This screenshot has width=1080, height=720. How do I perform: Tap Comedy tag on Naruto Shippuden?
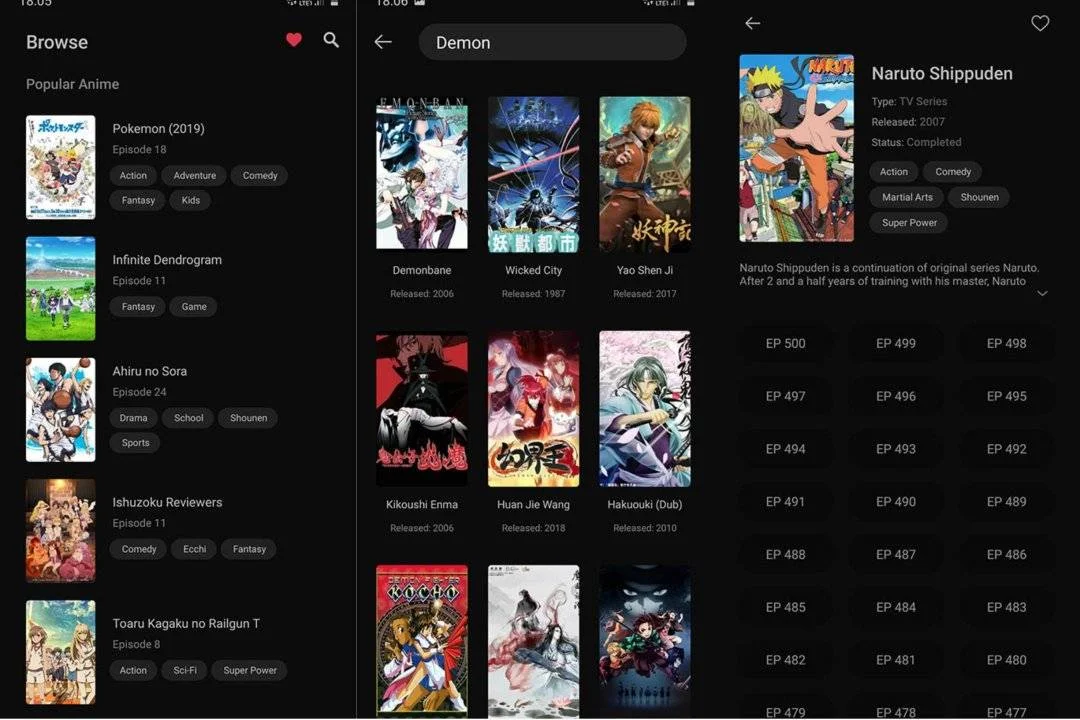click(953, 172)
